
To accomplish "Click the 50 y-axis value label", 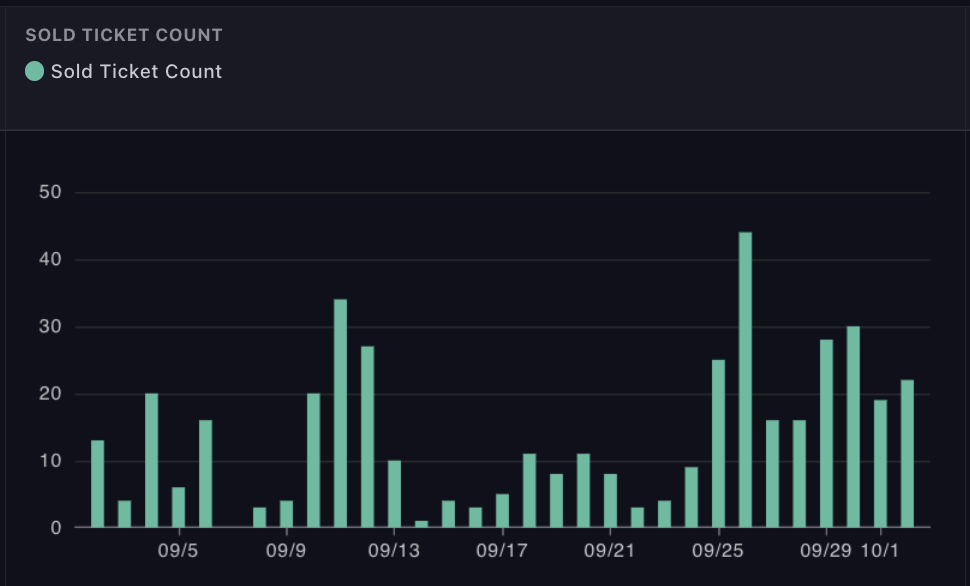I will (x=50, y=192).
